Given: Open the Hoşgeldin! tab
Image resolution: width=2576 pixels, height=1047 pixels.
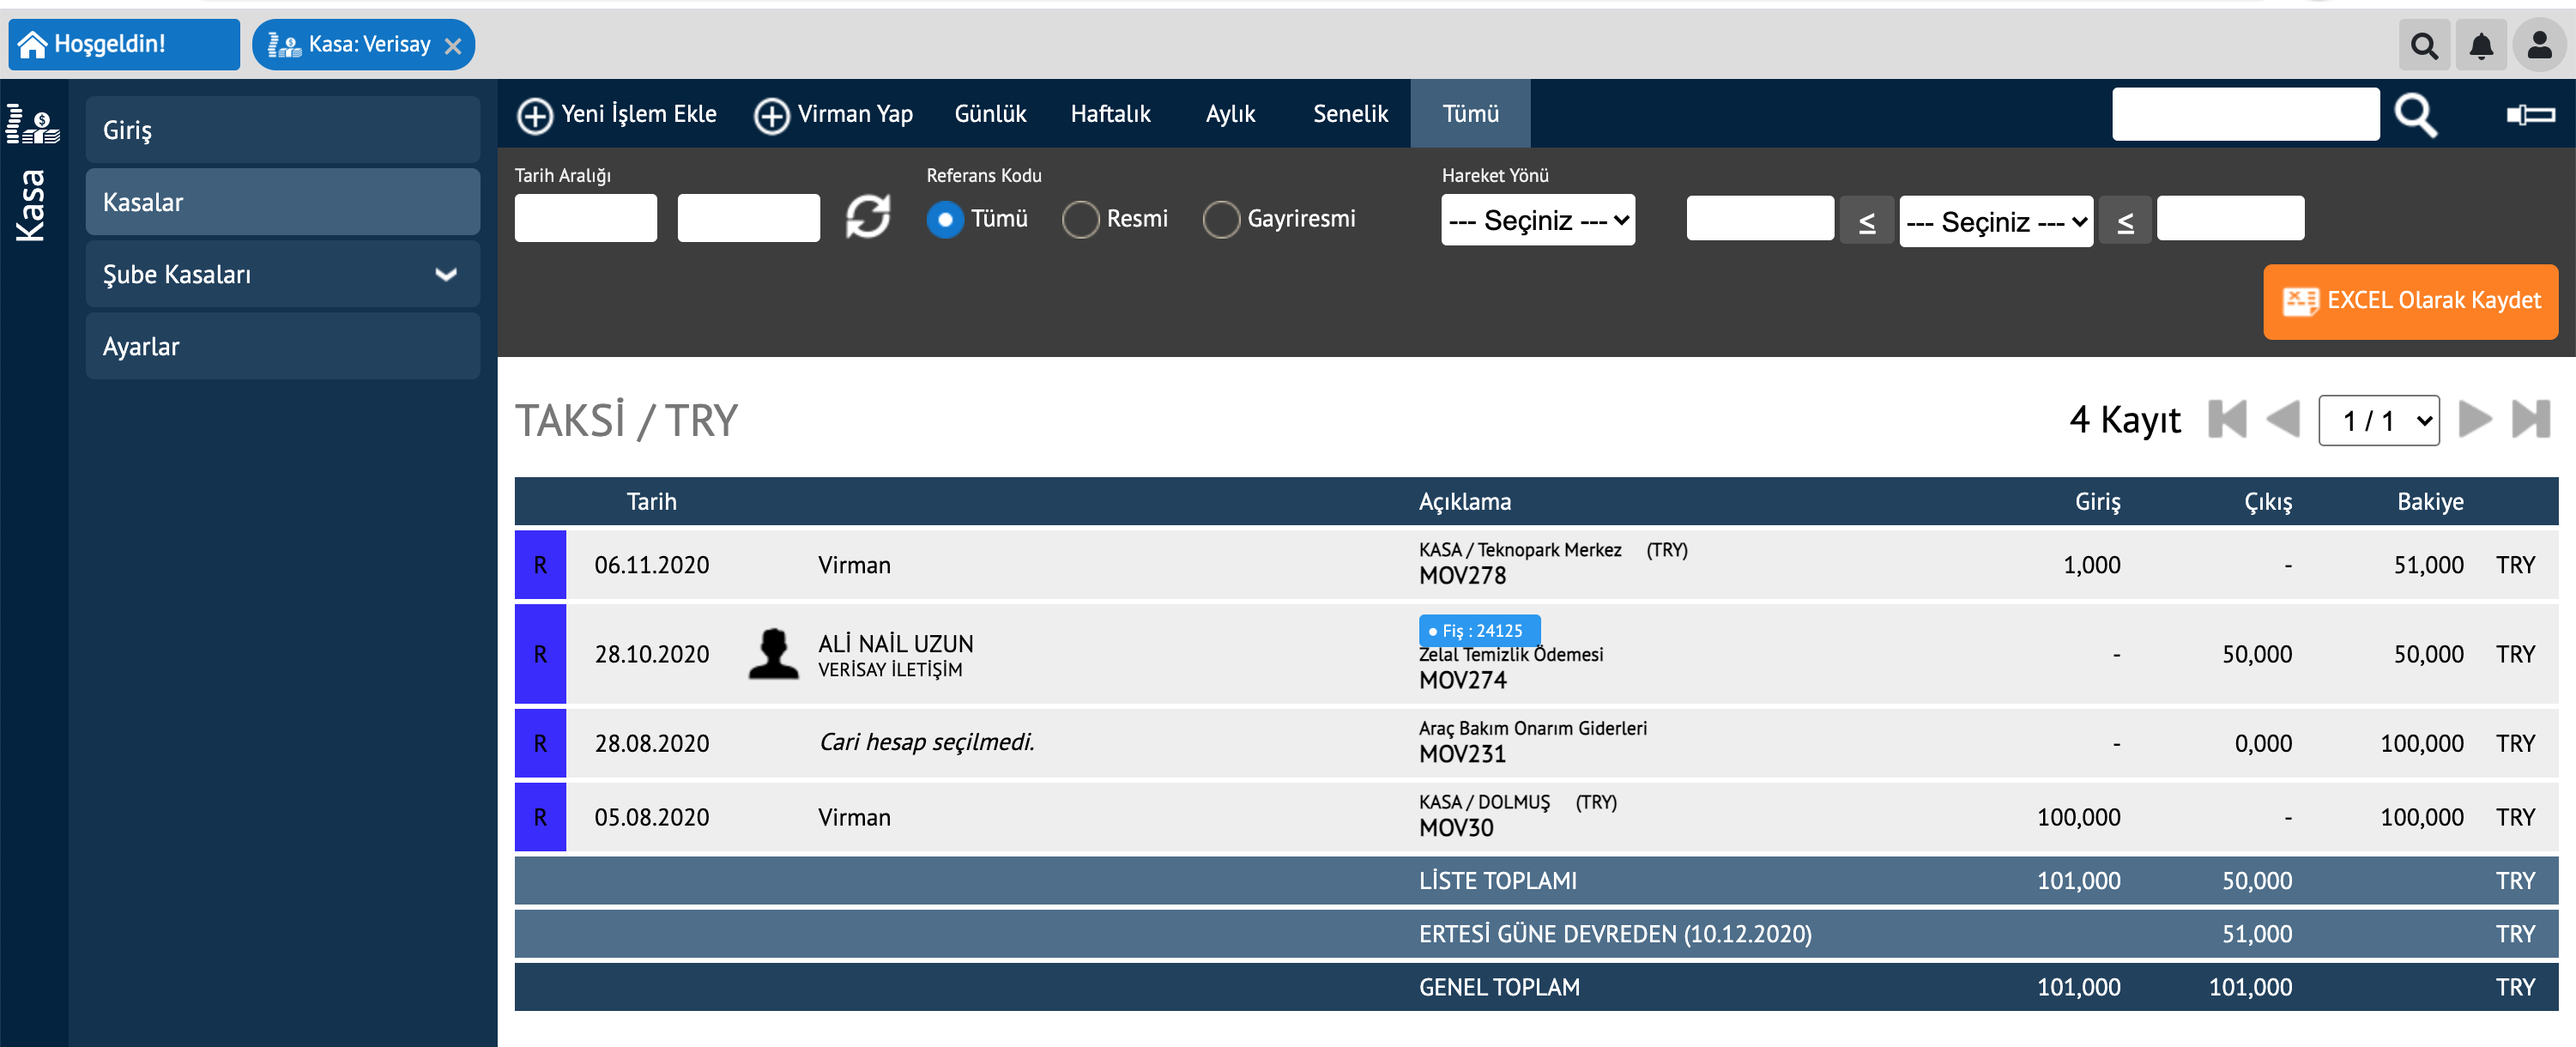Looking at the screenshot, I should coord(124,44).
